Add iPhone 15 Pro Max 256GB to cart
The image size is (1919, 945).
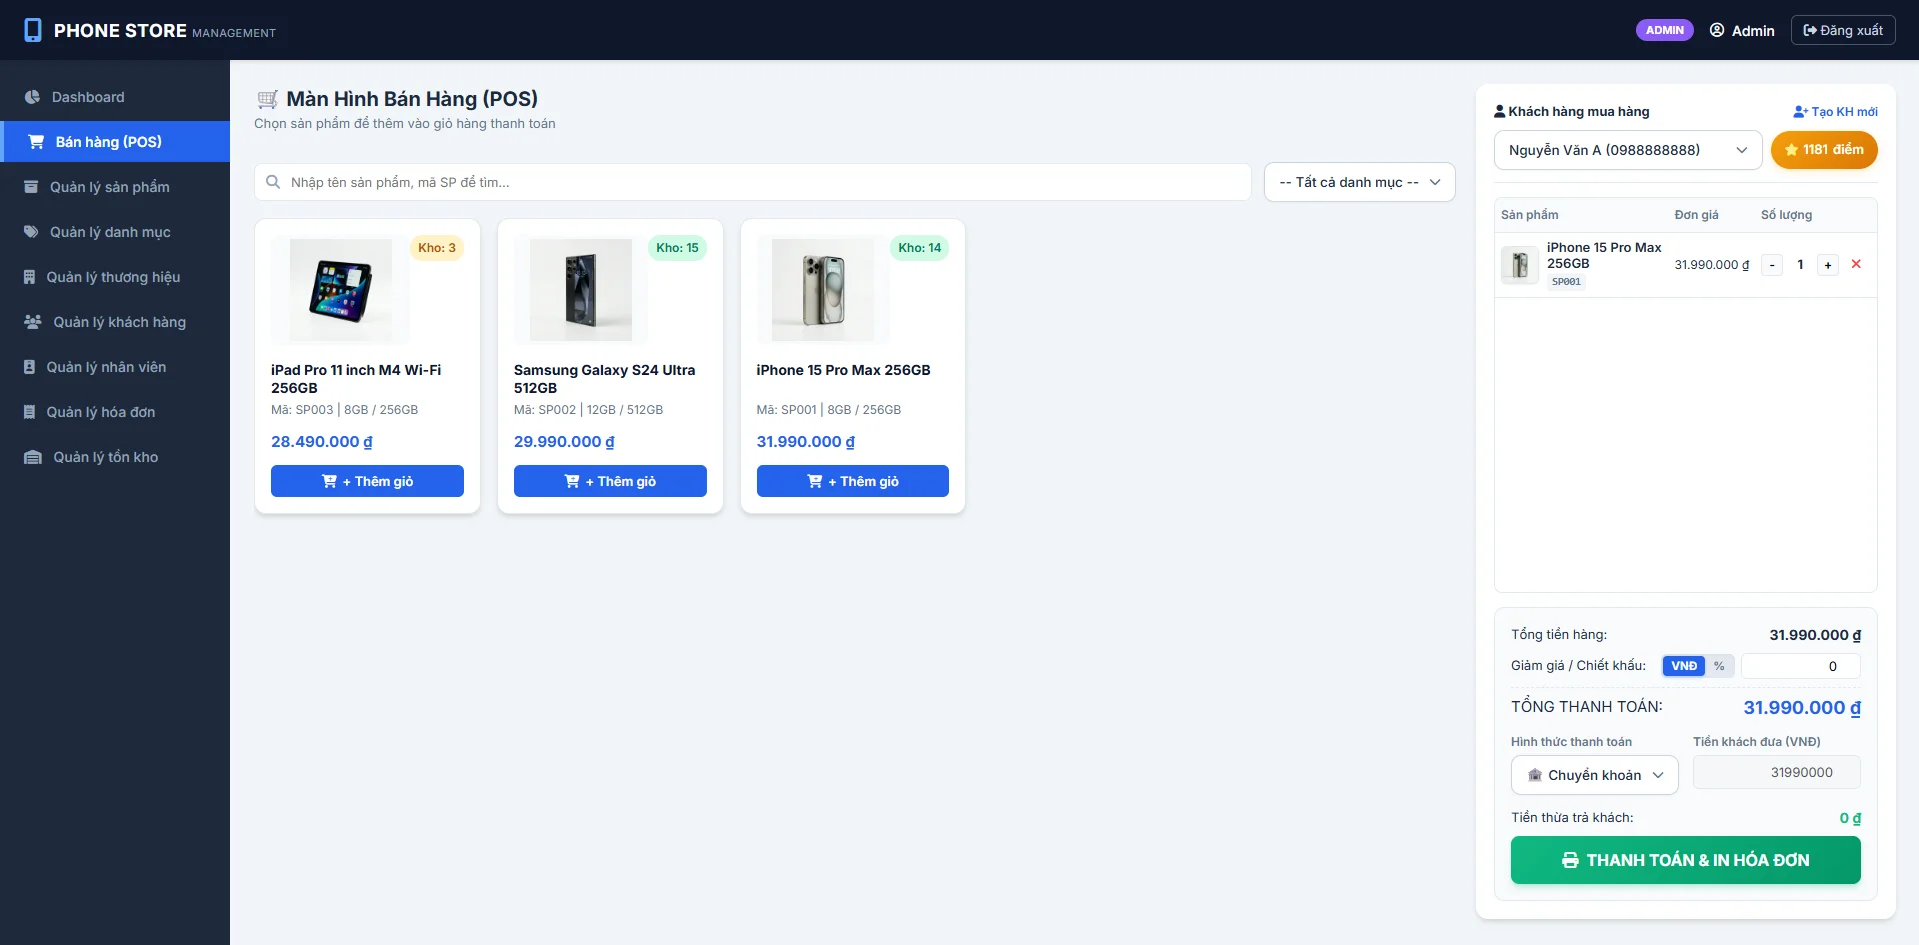tap(853, 481)
